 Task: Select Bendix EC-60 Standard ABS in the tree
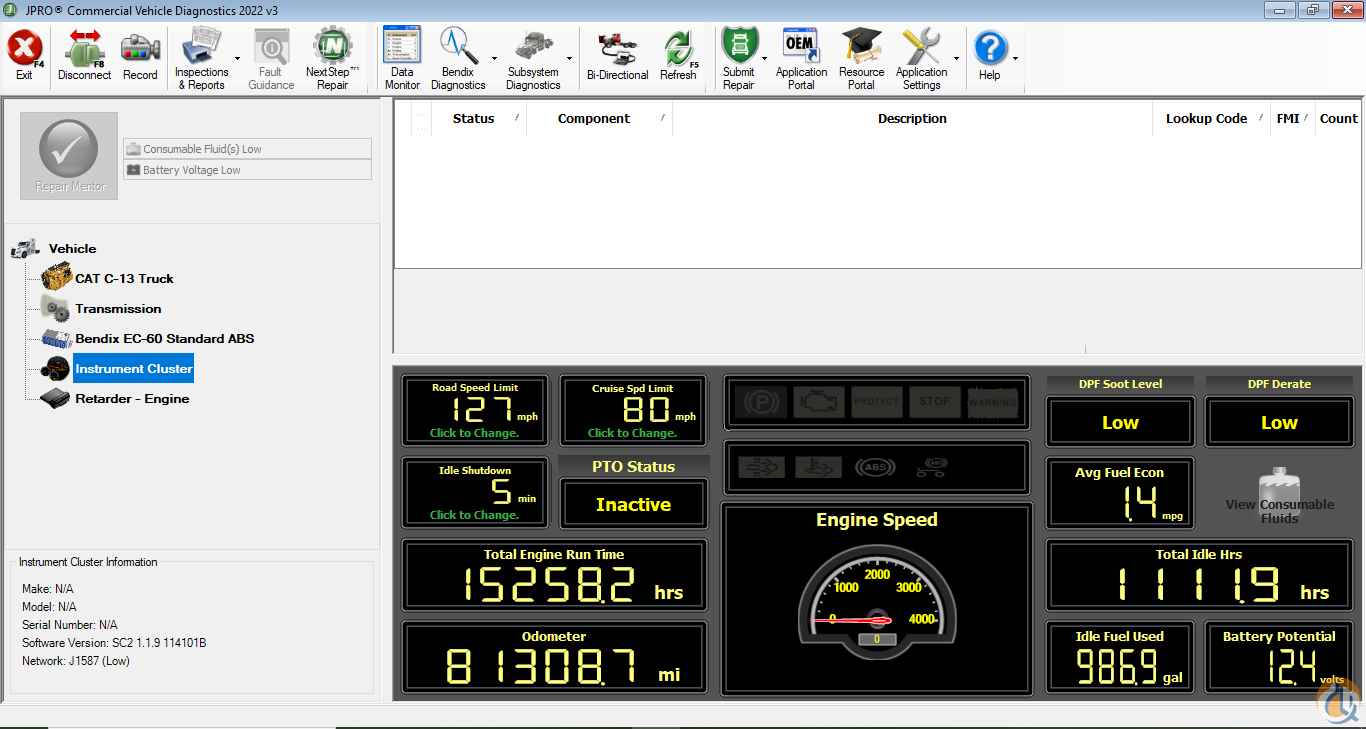164,339
